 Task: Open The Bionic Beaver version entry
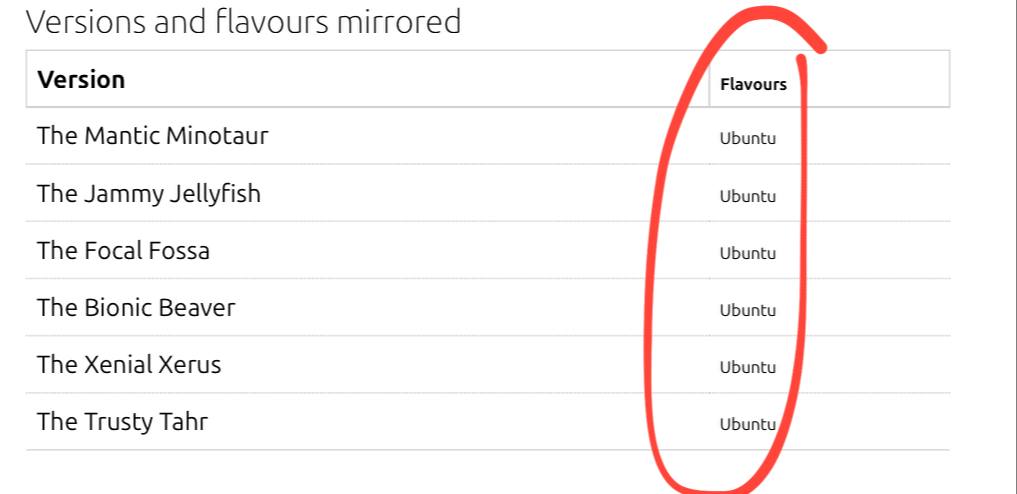(x=136, y=307)
